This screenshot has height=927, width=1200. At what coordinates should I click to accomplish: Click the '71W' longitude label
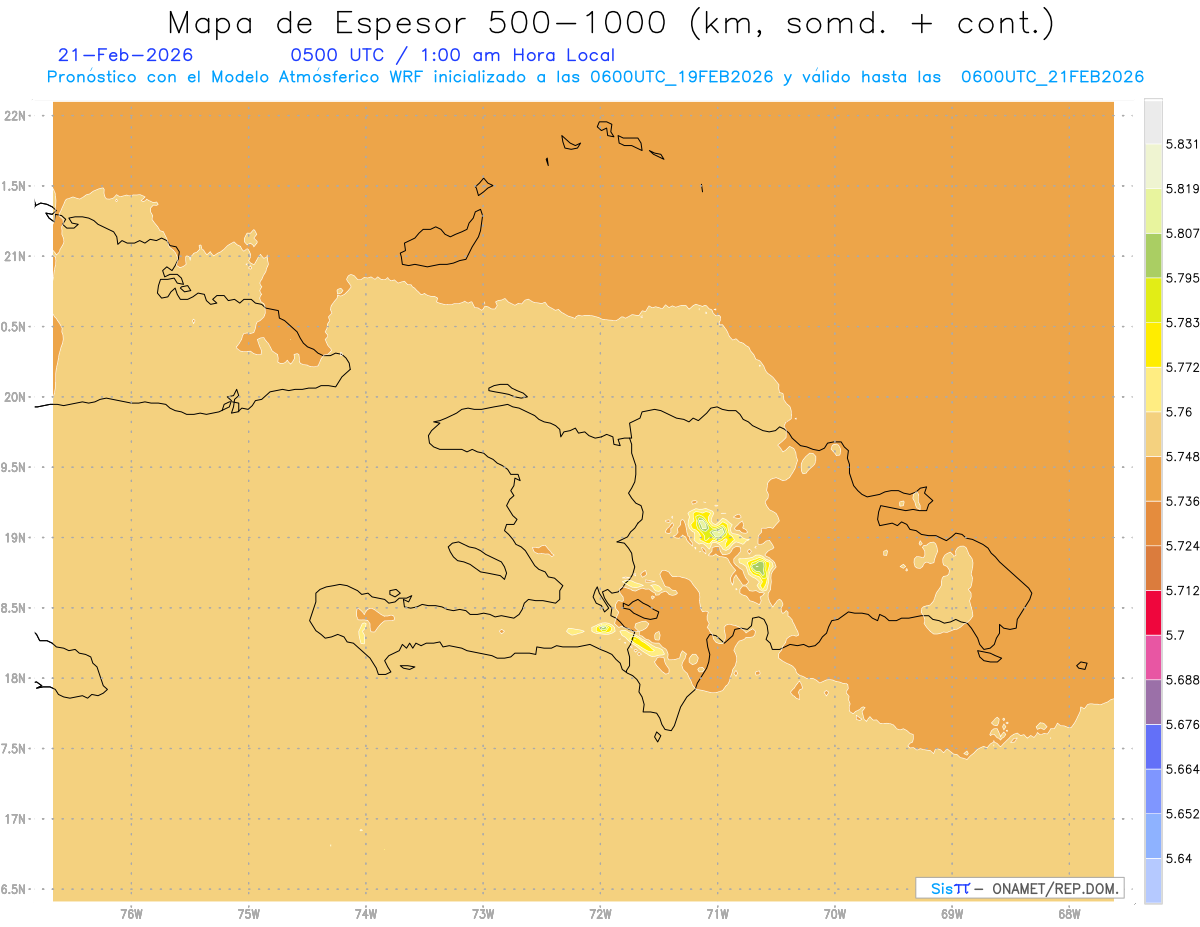(717, 913)
